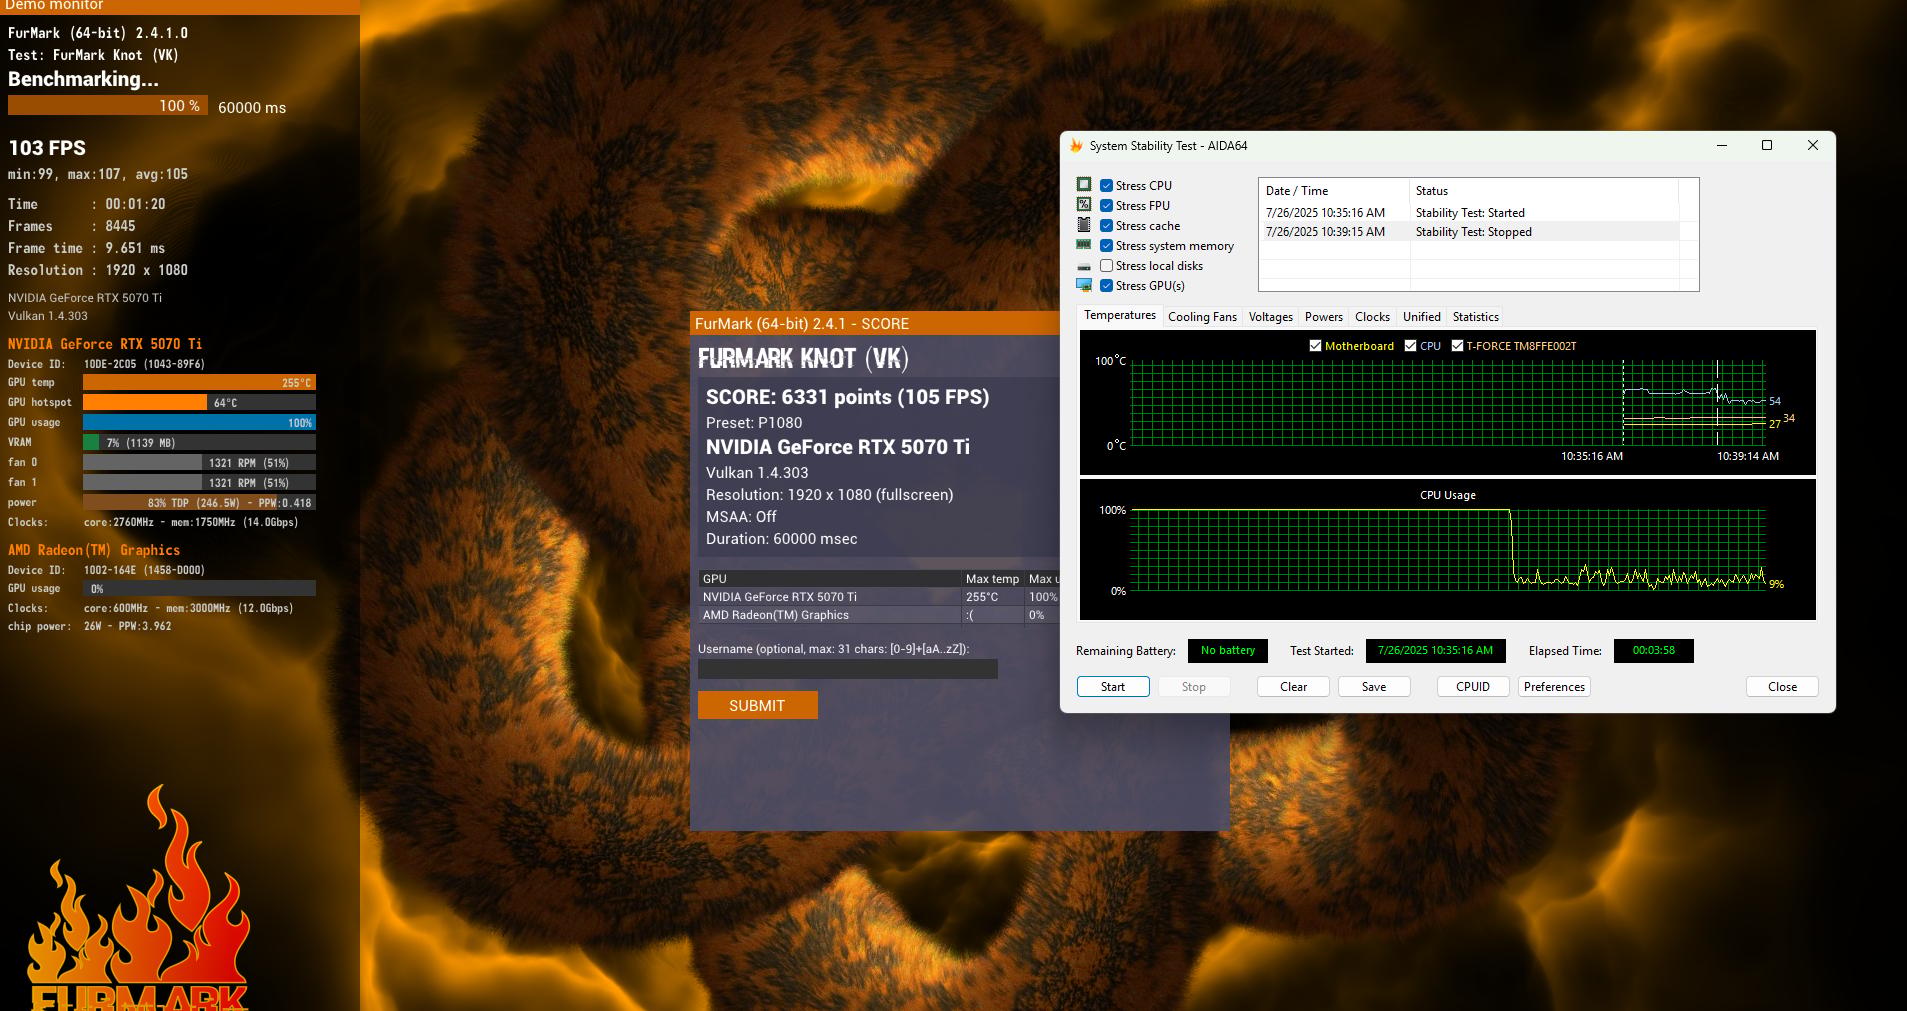Click the CPU chip icon beside Stress CPU
1907x1011 pixels.
tap(1084, 185)
